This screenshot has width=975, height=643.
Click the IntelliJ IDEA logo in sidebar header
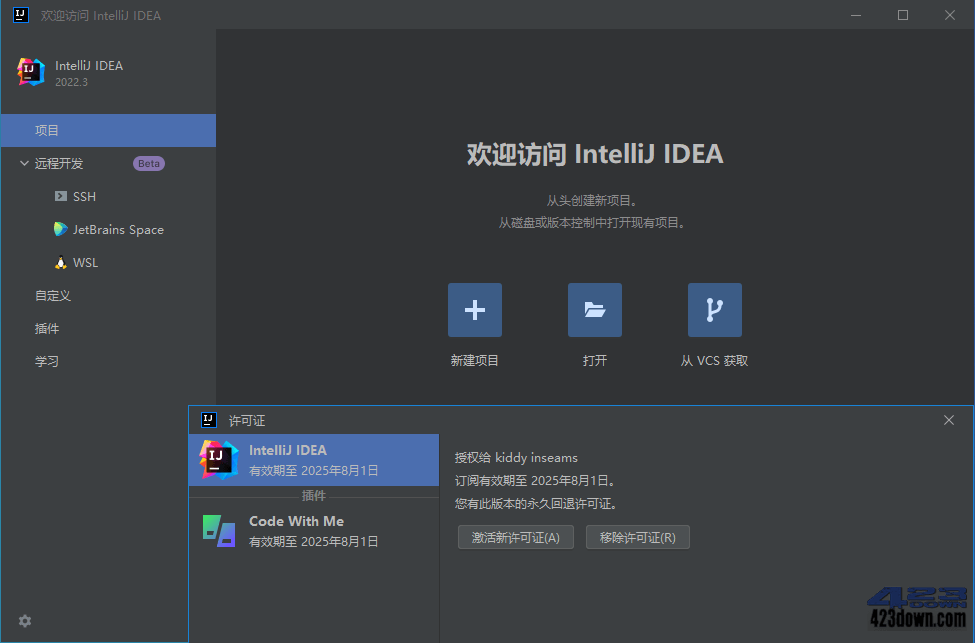(31, 72)
